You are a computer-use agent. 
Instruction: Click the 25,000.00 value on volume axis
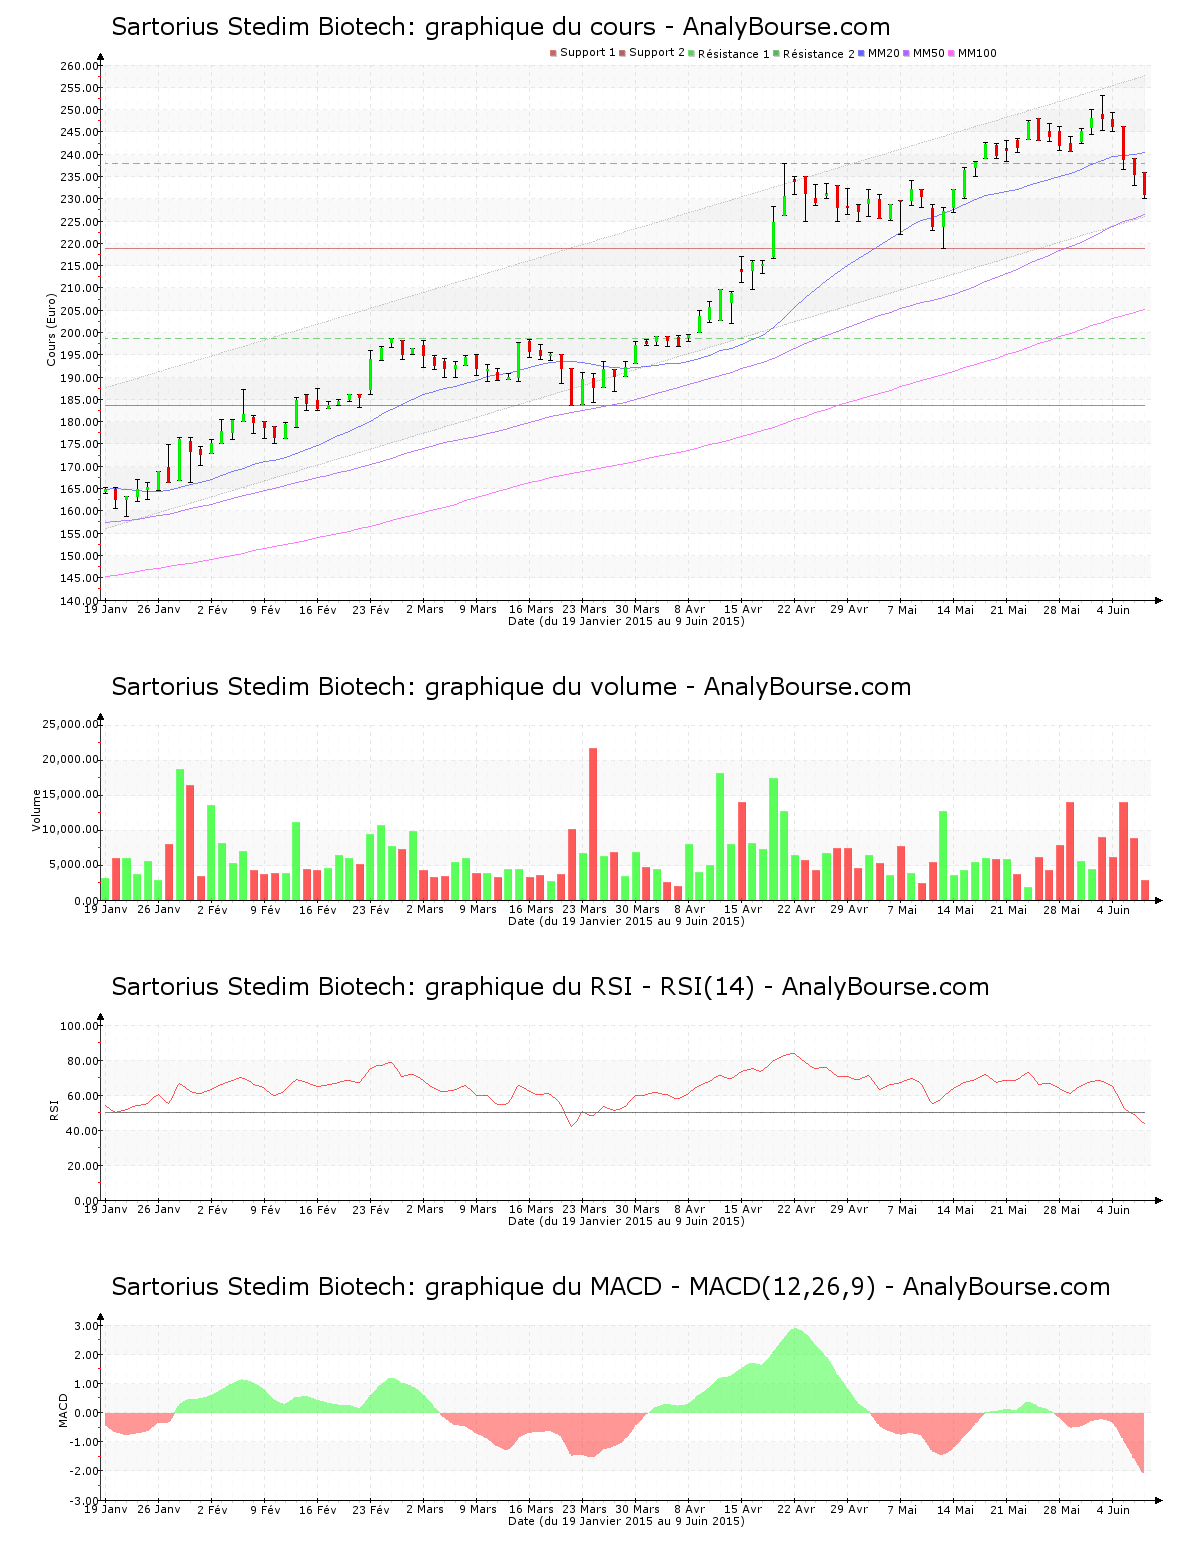[x=70, y=724]
